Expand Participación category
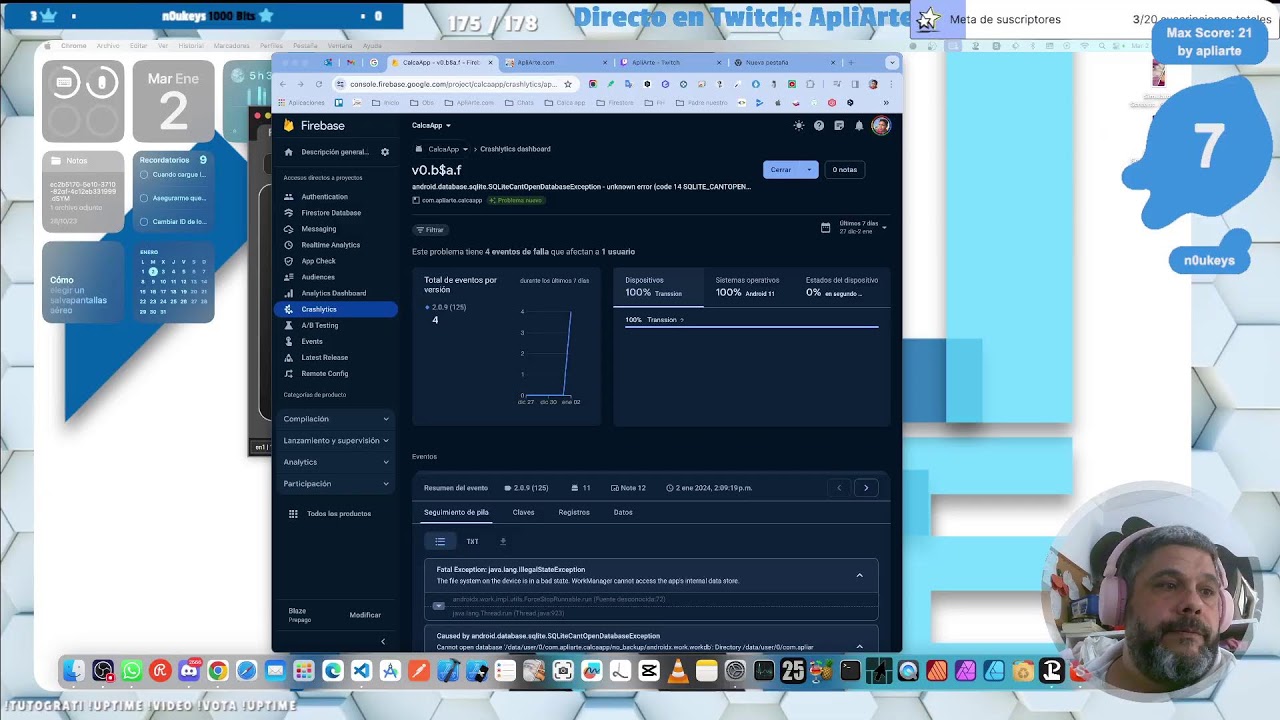This screenshot has width=1280, height=720. point(336,484)
